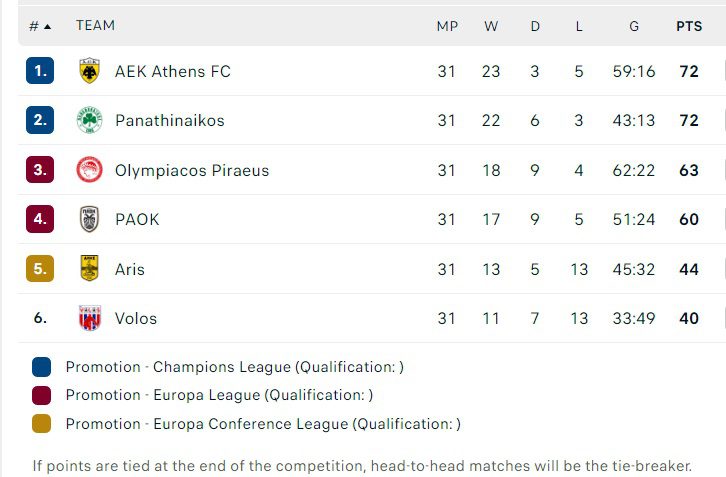726x477 pixels.
Task: Click the Aris yellow club badge
Action: (x=89, y=269)
